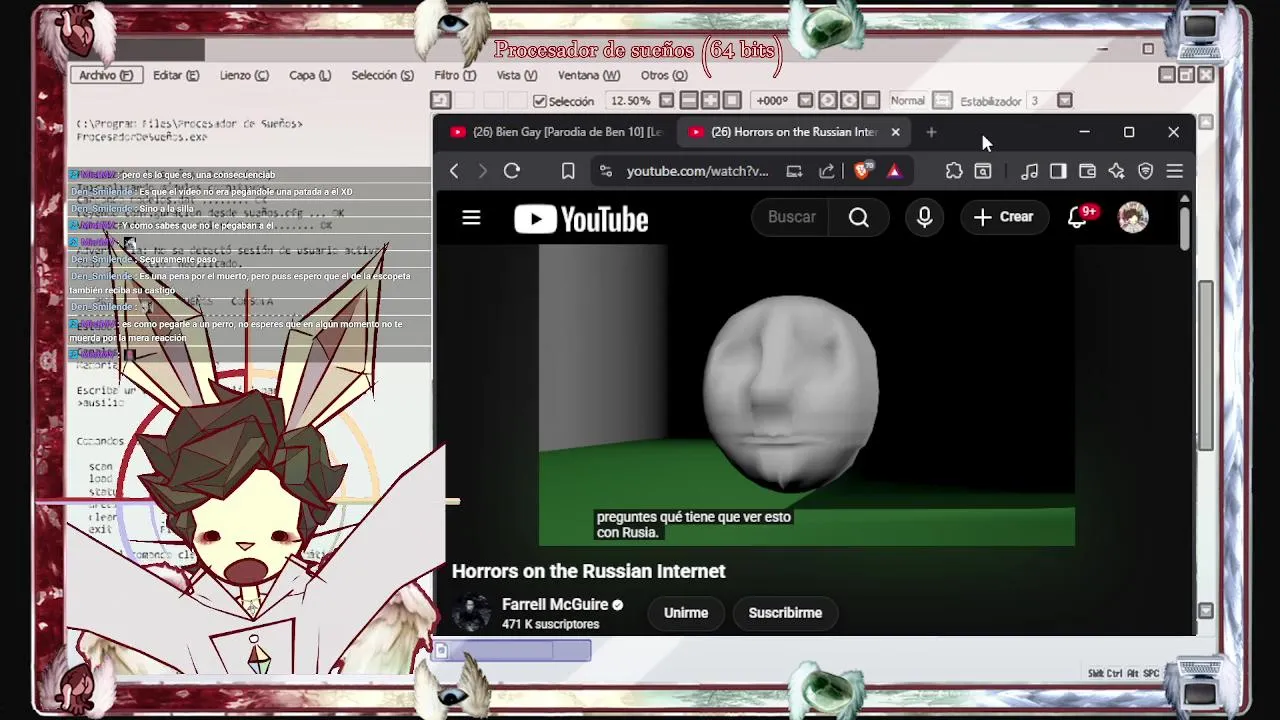The image size is (1280, 720).
Task: Click the paint window horizontal scrollbar thumb
Action: point(511,651)
